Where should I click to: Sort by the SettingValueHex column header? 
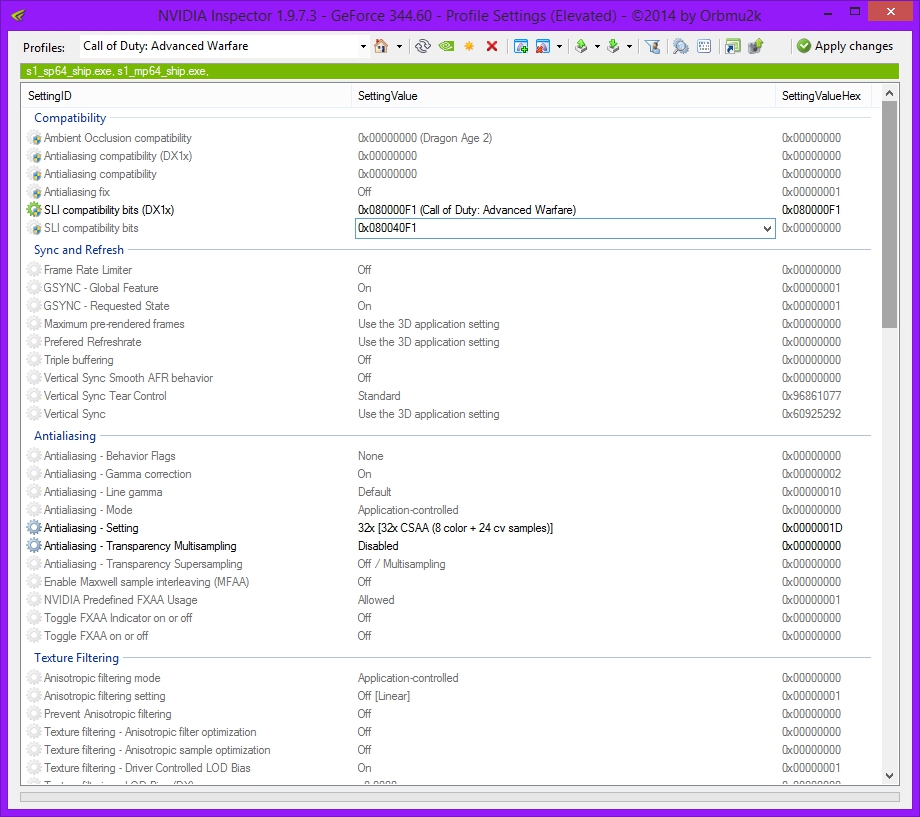click(823, 96)
